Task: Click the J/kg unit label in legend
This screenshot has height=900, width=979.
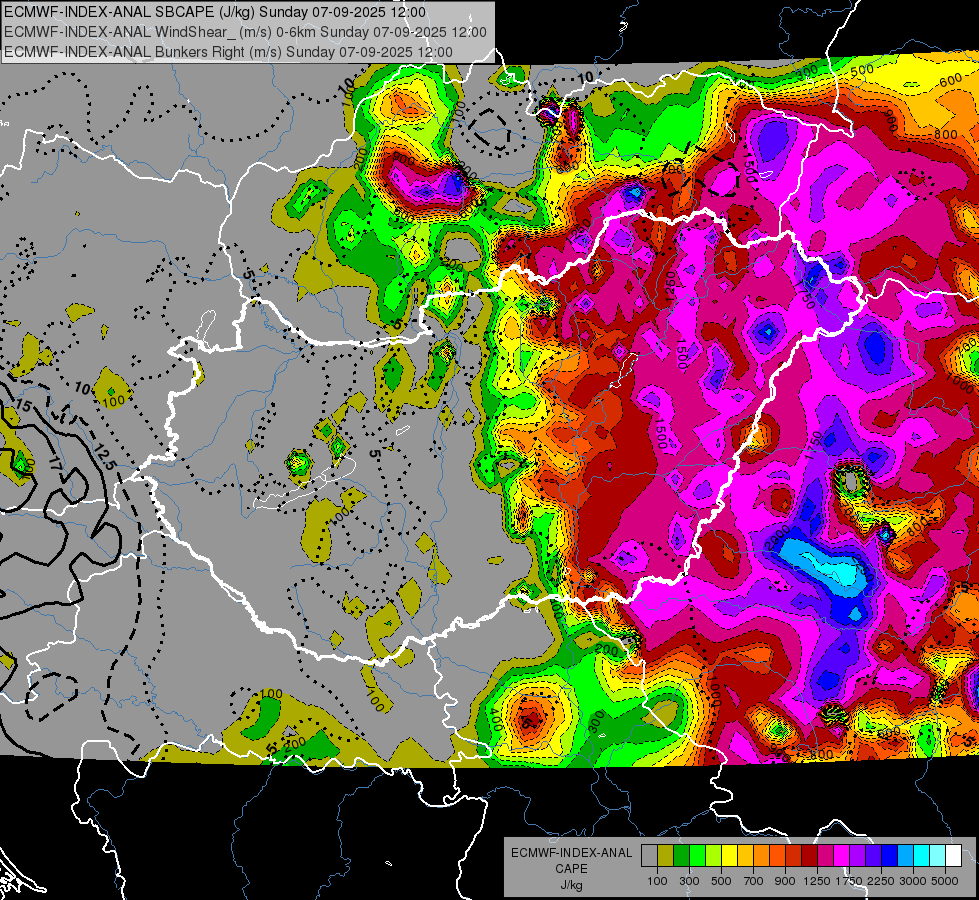Action: coord(569,885)
